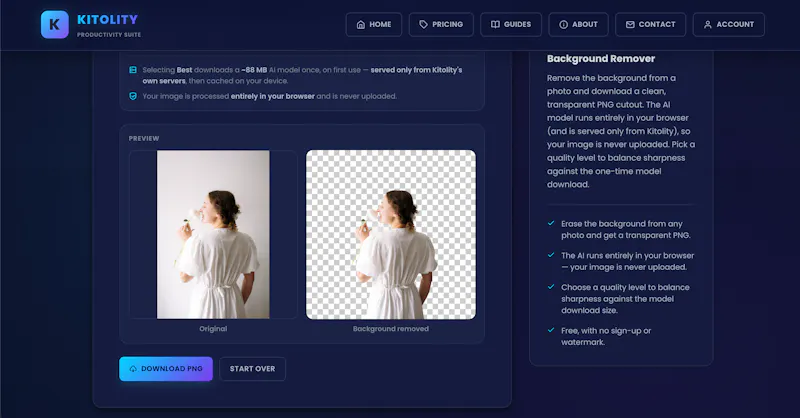Click the tag icon in Pricing
The width and height of the screenshot is (800, 418).
(x=423, y=24)
